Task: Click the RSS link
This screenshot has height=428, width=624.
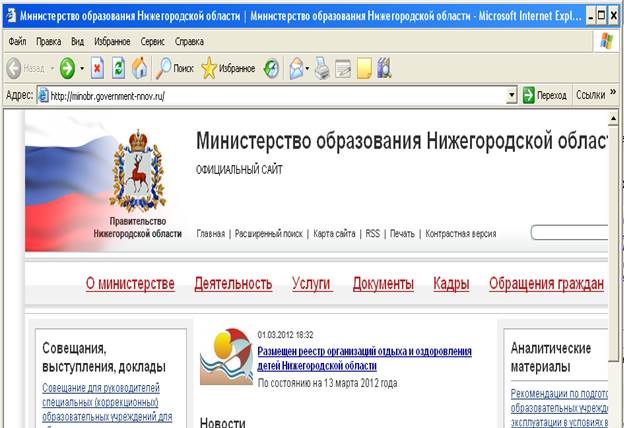Action: click(x=372, y=234)
